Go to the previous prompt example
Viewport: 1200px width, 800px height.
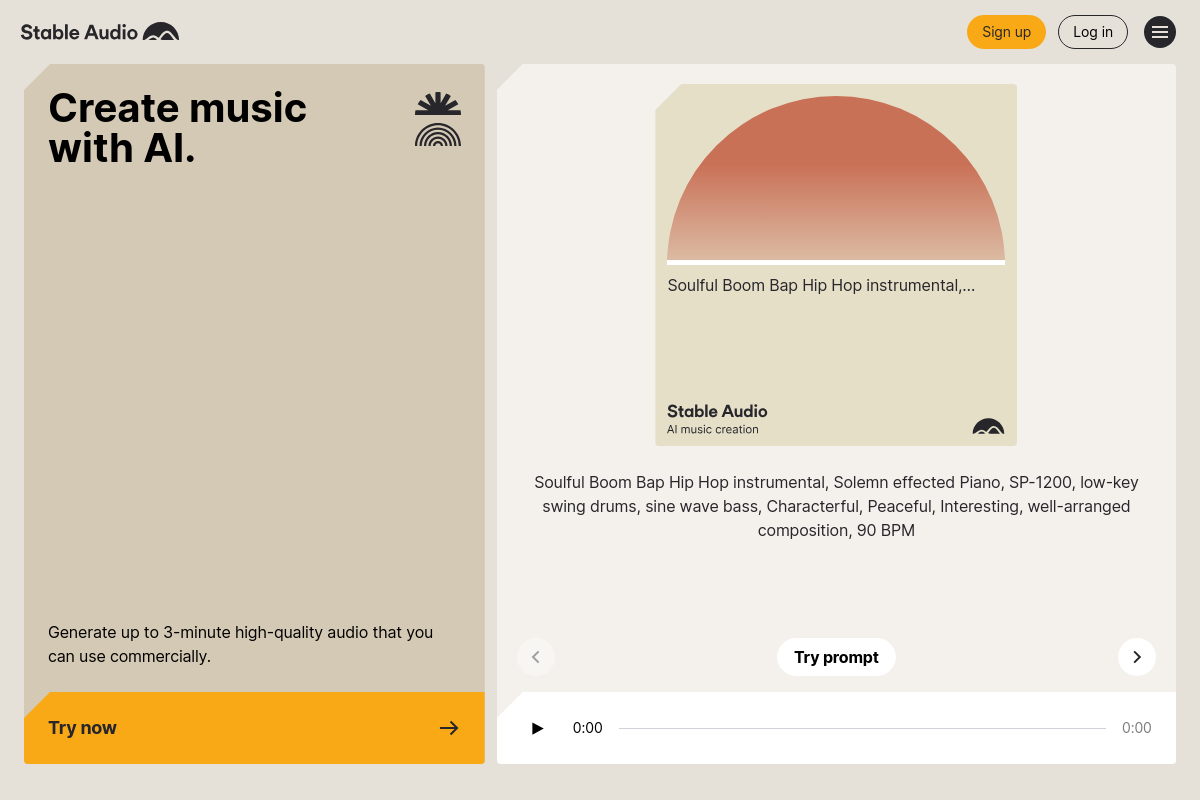pyautogui.click(x=536, y=657)
